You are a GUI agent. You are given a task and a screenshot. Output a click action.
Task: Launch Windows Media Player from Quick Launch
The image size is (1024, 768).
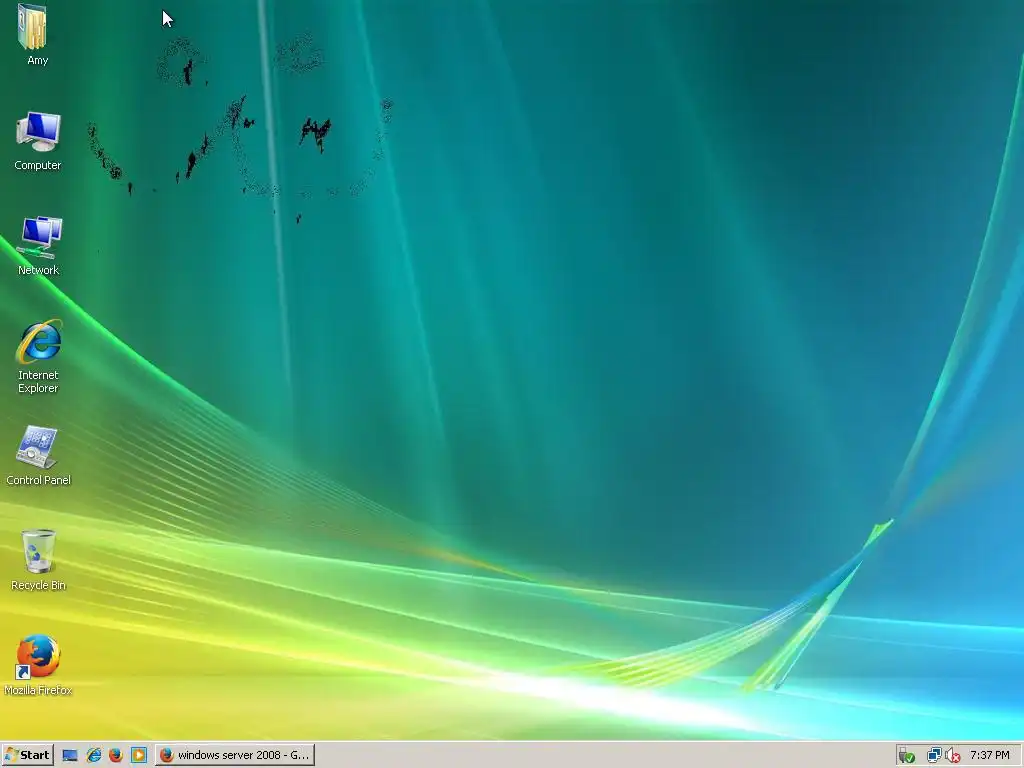[x=139, y=755]
